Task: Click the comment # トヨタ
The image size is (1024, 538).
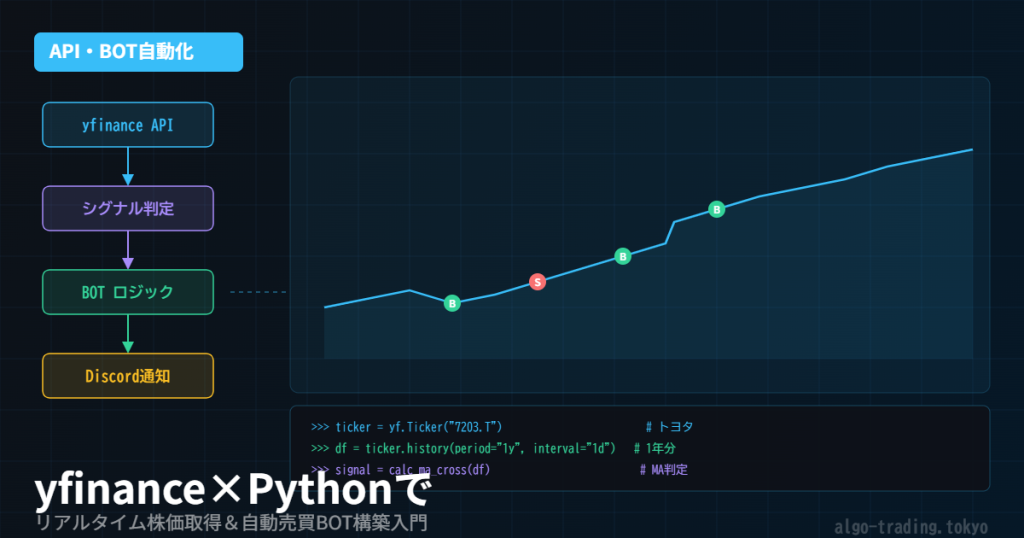Action: pyautogui.click(x=669, y=427)
